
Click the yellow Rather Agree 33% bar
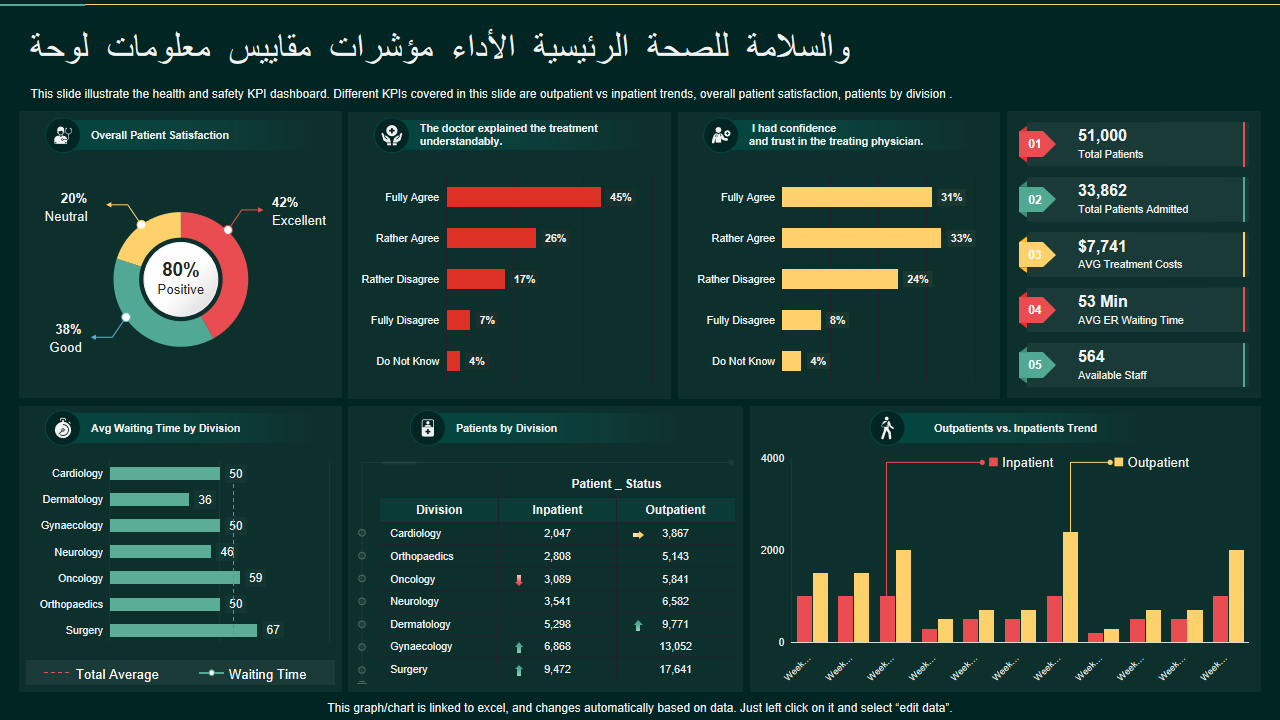coord(861,238)
